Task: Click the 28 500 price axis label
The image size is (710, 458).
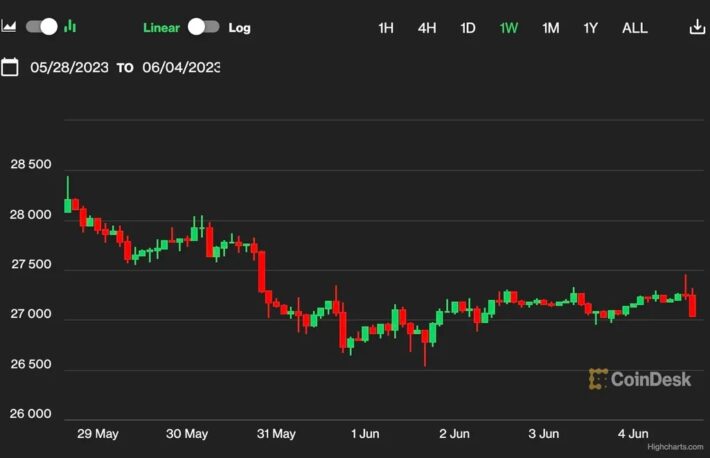Action: coord(31,164)
